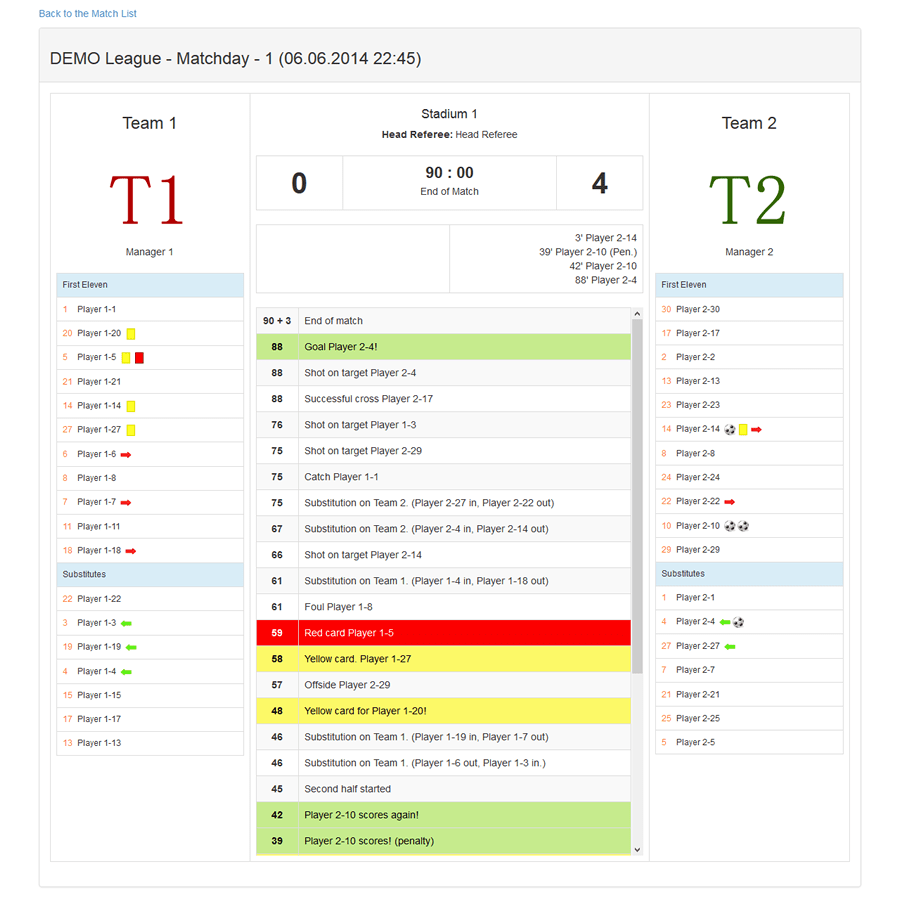Select Player 2-10 scores again! event

point(444,814)
